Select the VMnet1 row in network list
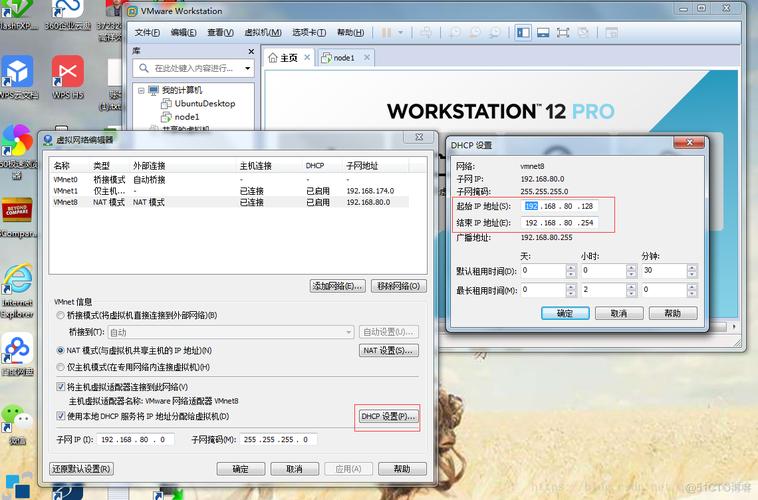The width and height of the screenshot is (758, 500). 230,191
